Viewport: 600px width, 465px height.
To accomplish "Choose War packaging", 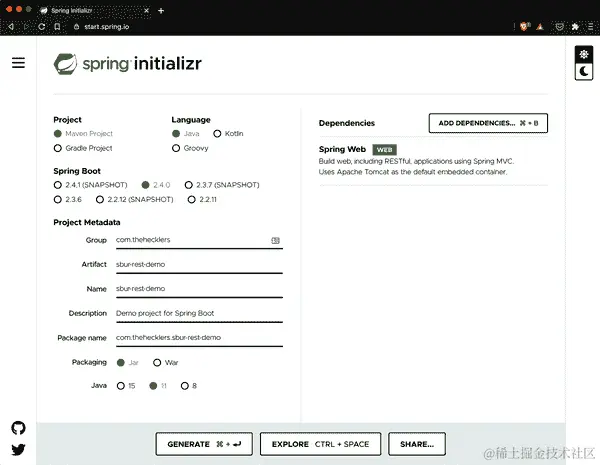I will [x=166, y=362].
